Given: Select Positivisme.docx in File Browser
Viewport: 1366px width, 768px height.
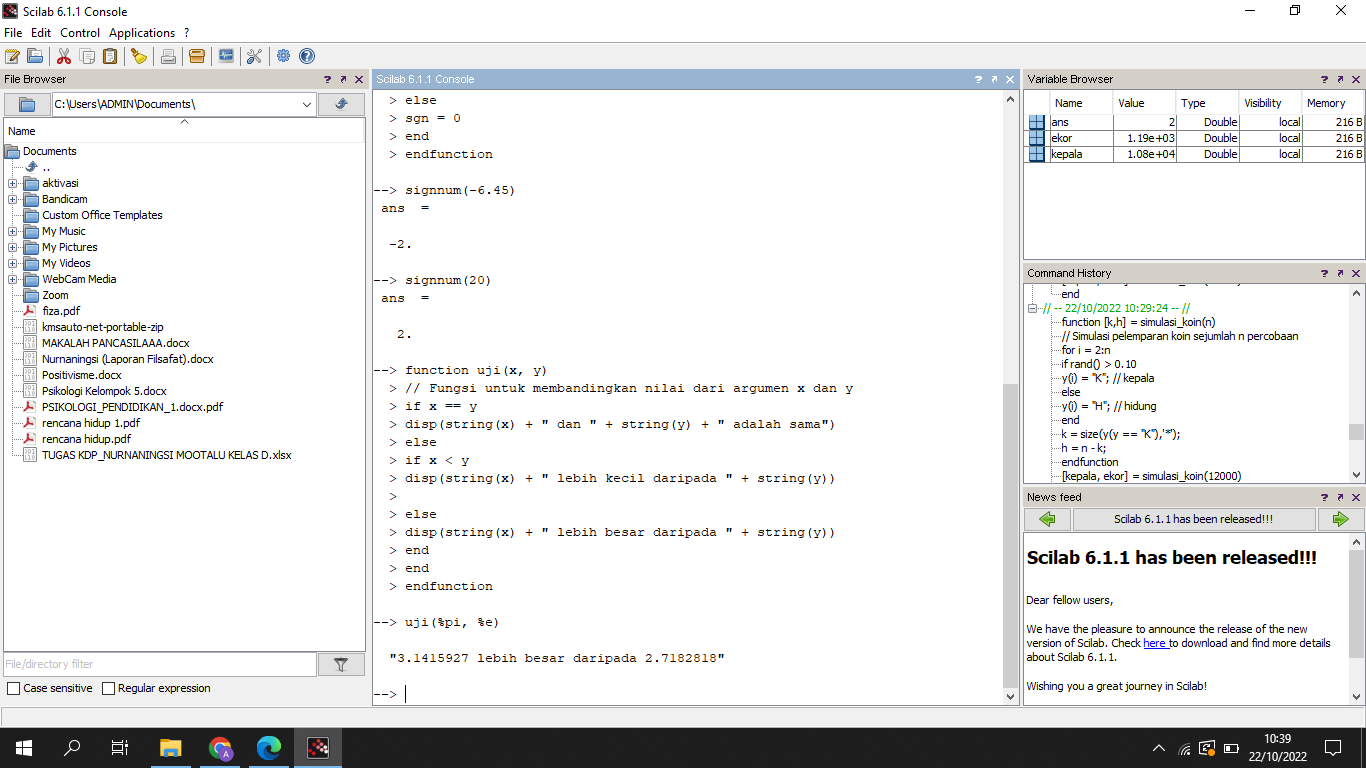Looking at the screenshot, I should click(82, 375).
